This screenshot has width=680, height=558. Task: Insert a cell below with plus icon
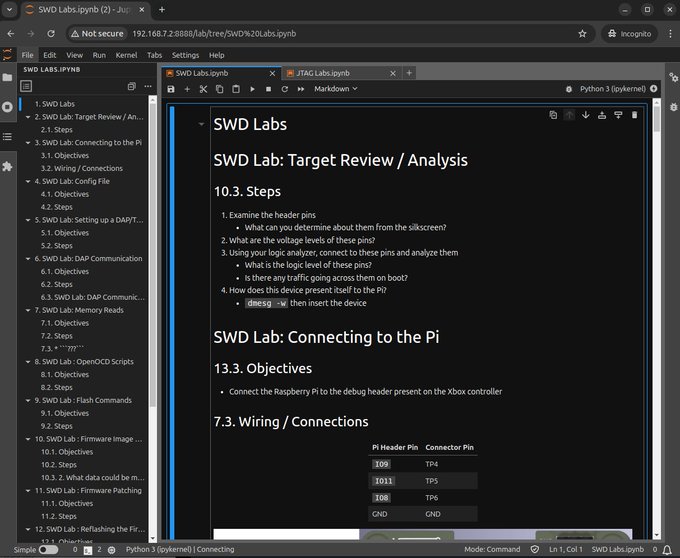187,89
